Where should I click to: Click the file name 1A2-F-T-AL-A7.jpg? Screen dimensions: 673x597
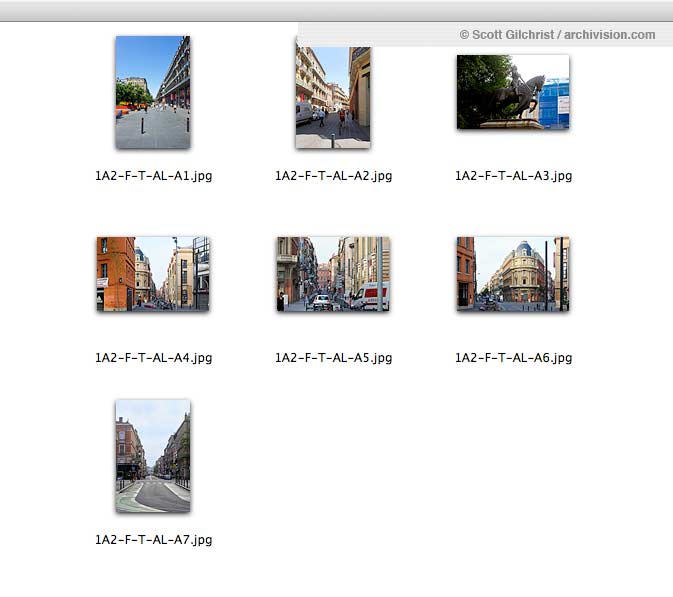[x=153, y=540]
